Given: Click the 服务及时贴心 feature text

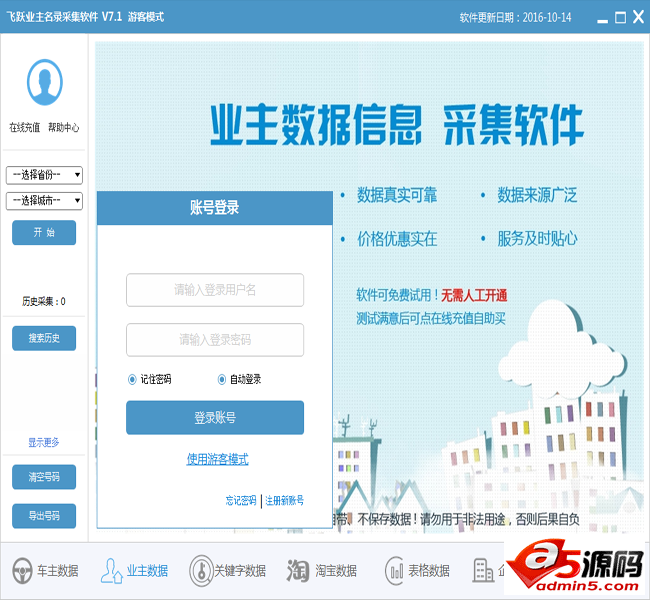Looking at the screenshot, I should (537, 238).
